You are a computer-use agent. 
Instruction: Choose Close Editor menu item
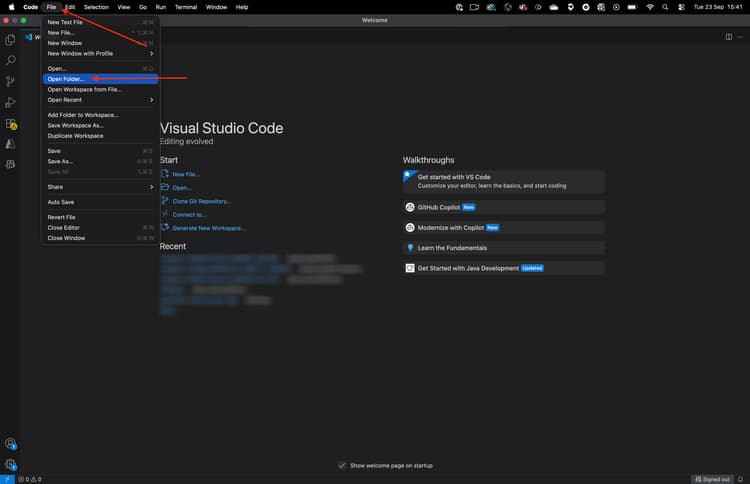(x=100, y=228)
